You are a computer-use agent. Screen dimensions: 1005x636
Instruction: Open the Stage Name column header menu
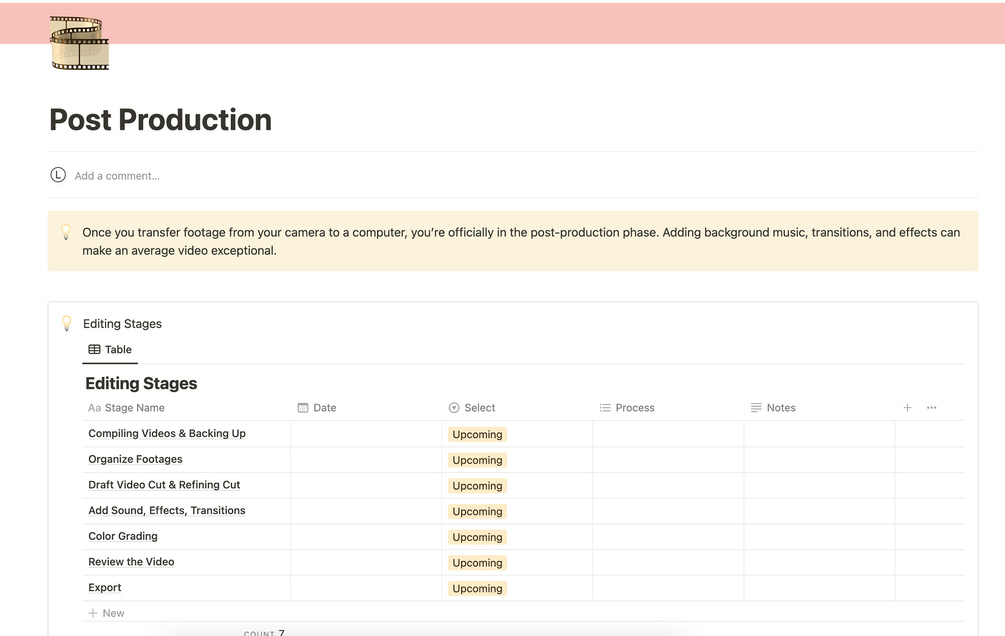[134, 408]
